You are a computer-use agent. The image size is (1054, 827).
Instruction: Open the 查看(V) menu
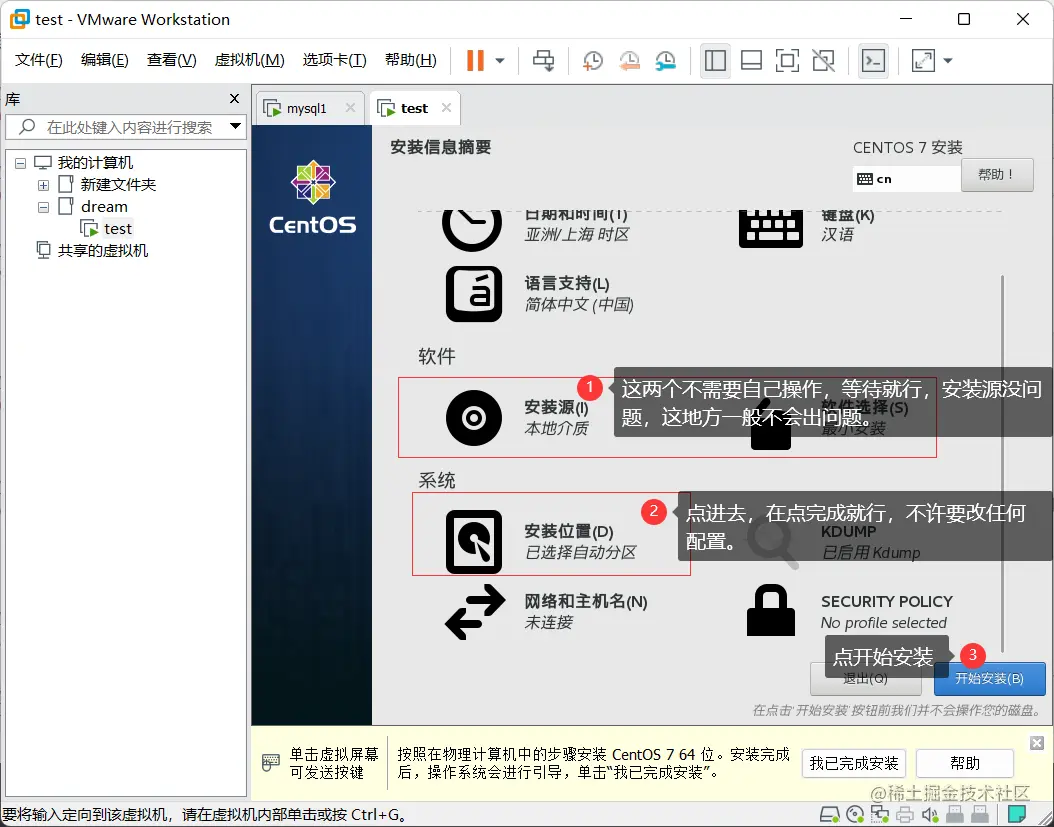click(171, 60)
